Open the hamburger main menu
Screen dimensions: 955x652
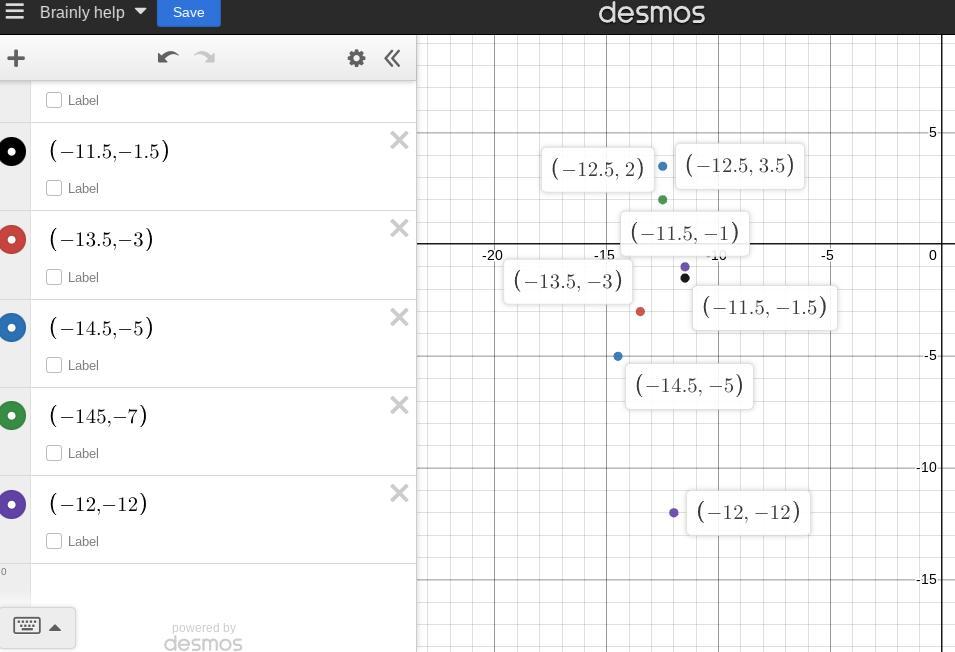(14, 13)
